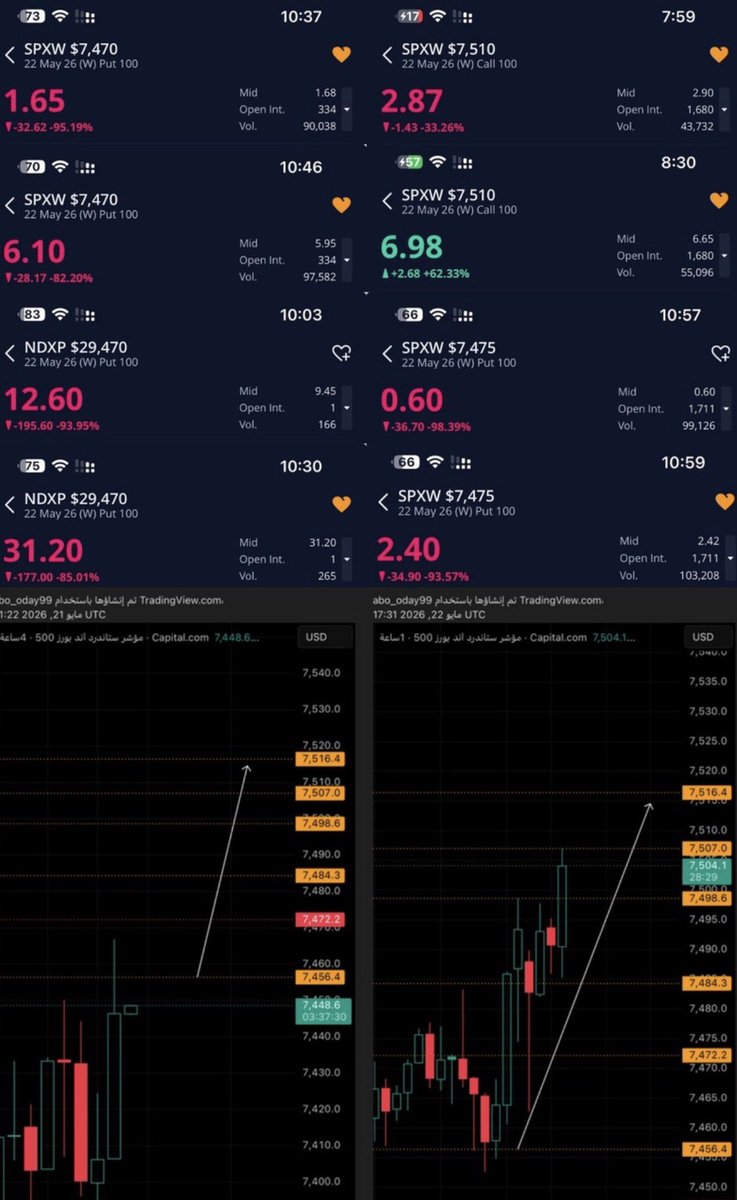Select 7,516.4 price label on right chart
The height and width of the screenshot is (1200, 737).
(706, 793)
